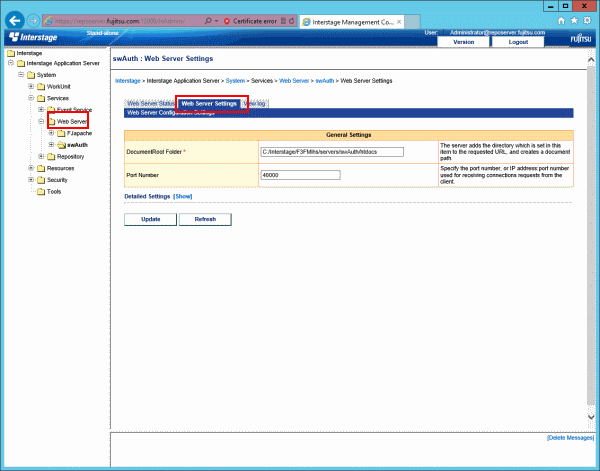Click the browser forward arrow
Screen dimensions: 600x471
coord(34,21)
